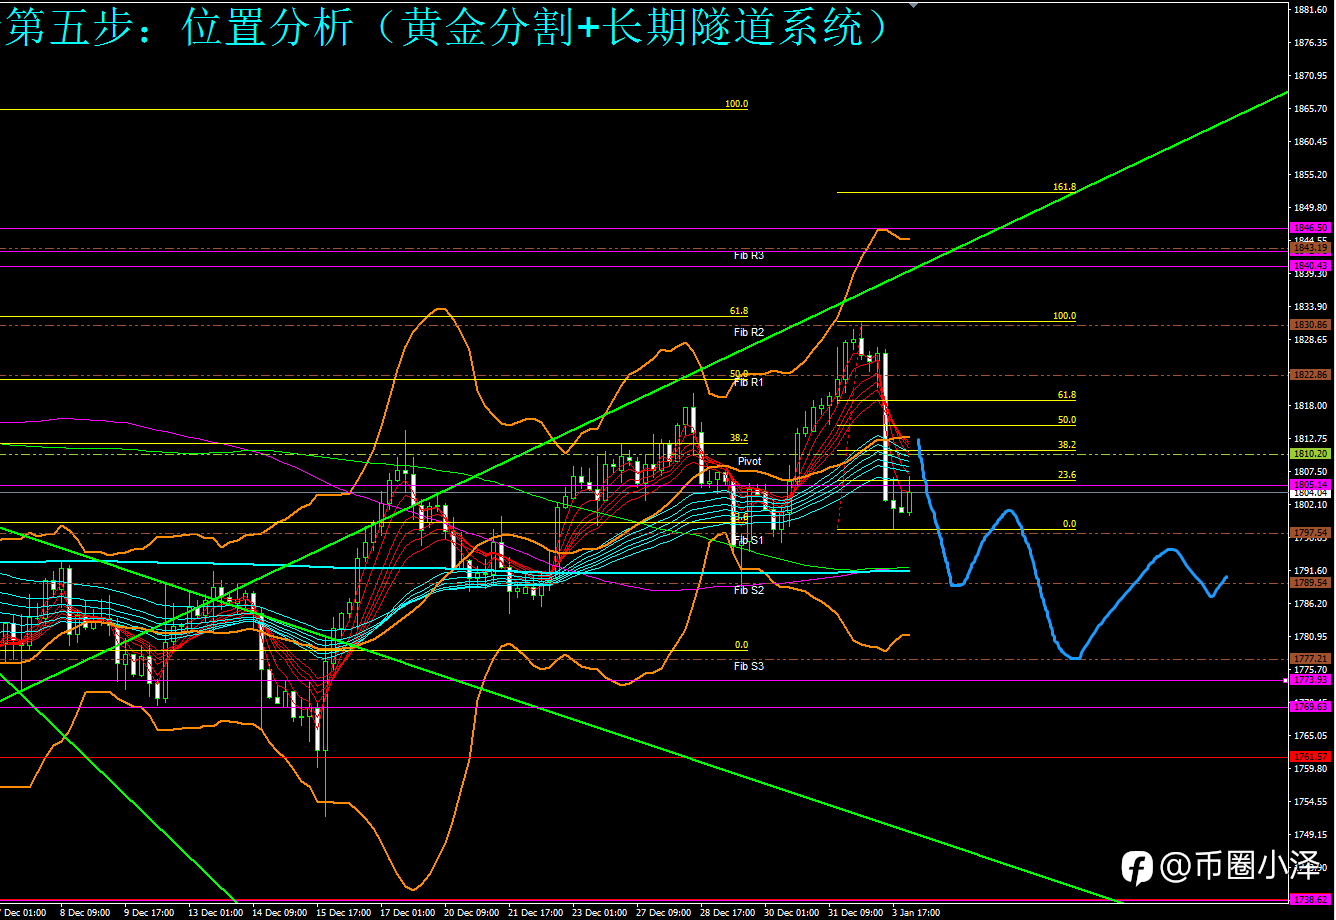Click the 15 Dec 17:00 time label
Viewport: 1336px width, 920px height.
coord(343,913)
